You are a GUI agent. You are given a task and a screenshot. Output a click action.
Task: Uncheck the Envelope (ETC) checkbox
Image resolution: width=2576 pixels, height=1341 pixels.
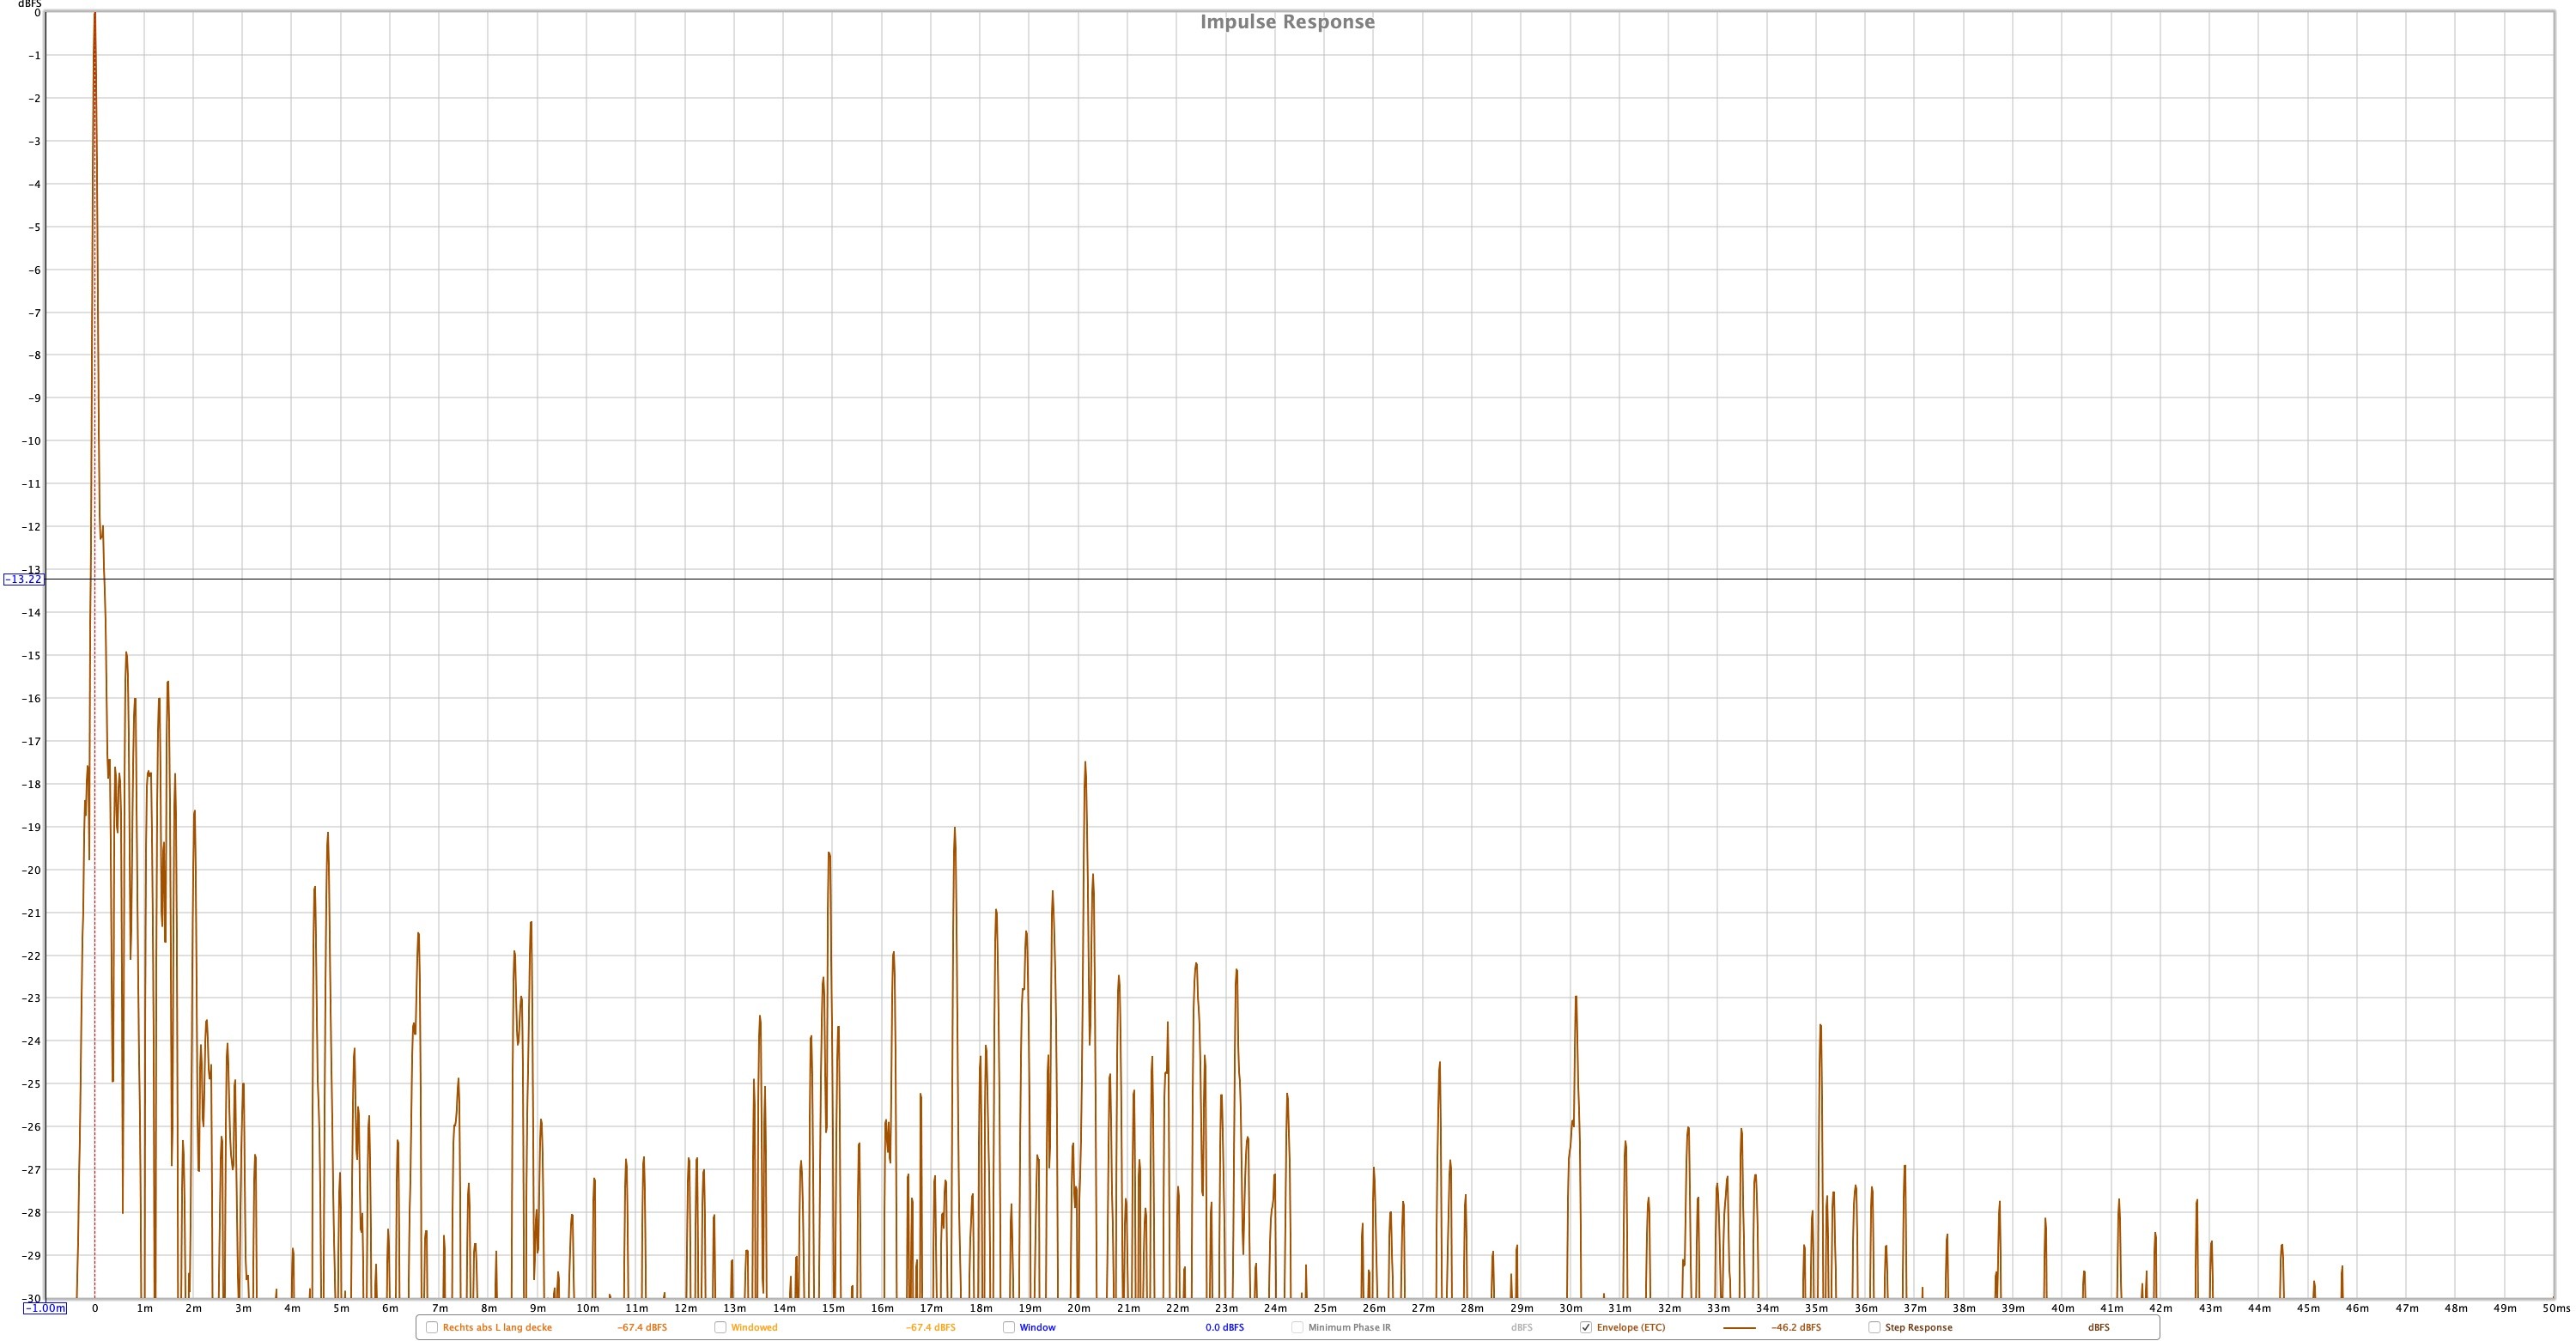1586,1327
